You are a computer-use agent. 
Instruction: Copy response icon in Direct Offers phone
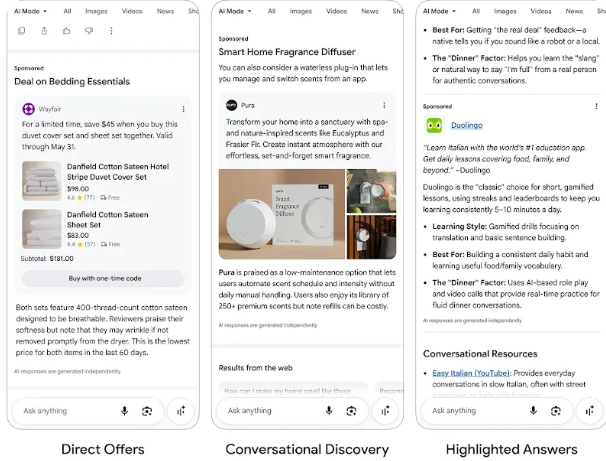point(22,31)
